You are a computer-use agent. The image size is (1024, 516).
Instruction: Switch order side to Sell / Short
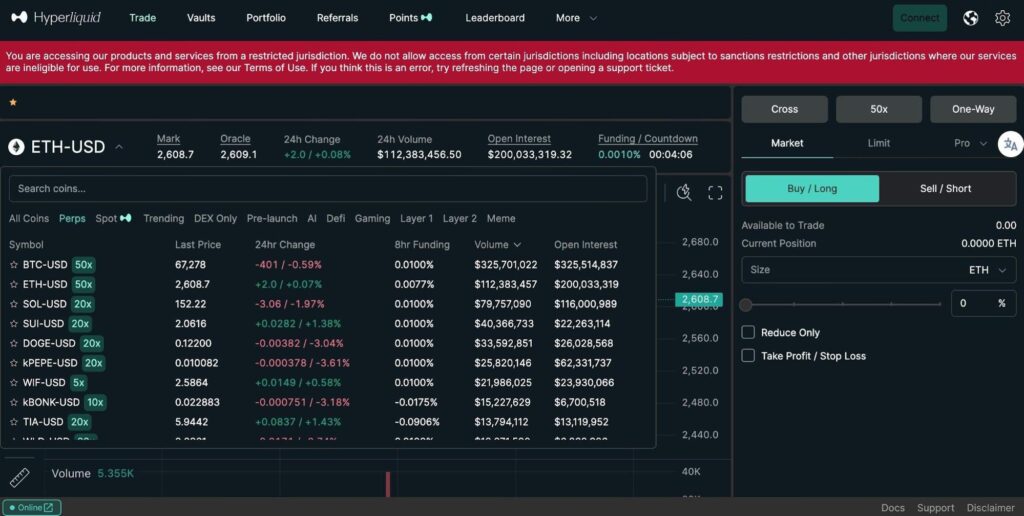coord(945,189)
